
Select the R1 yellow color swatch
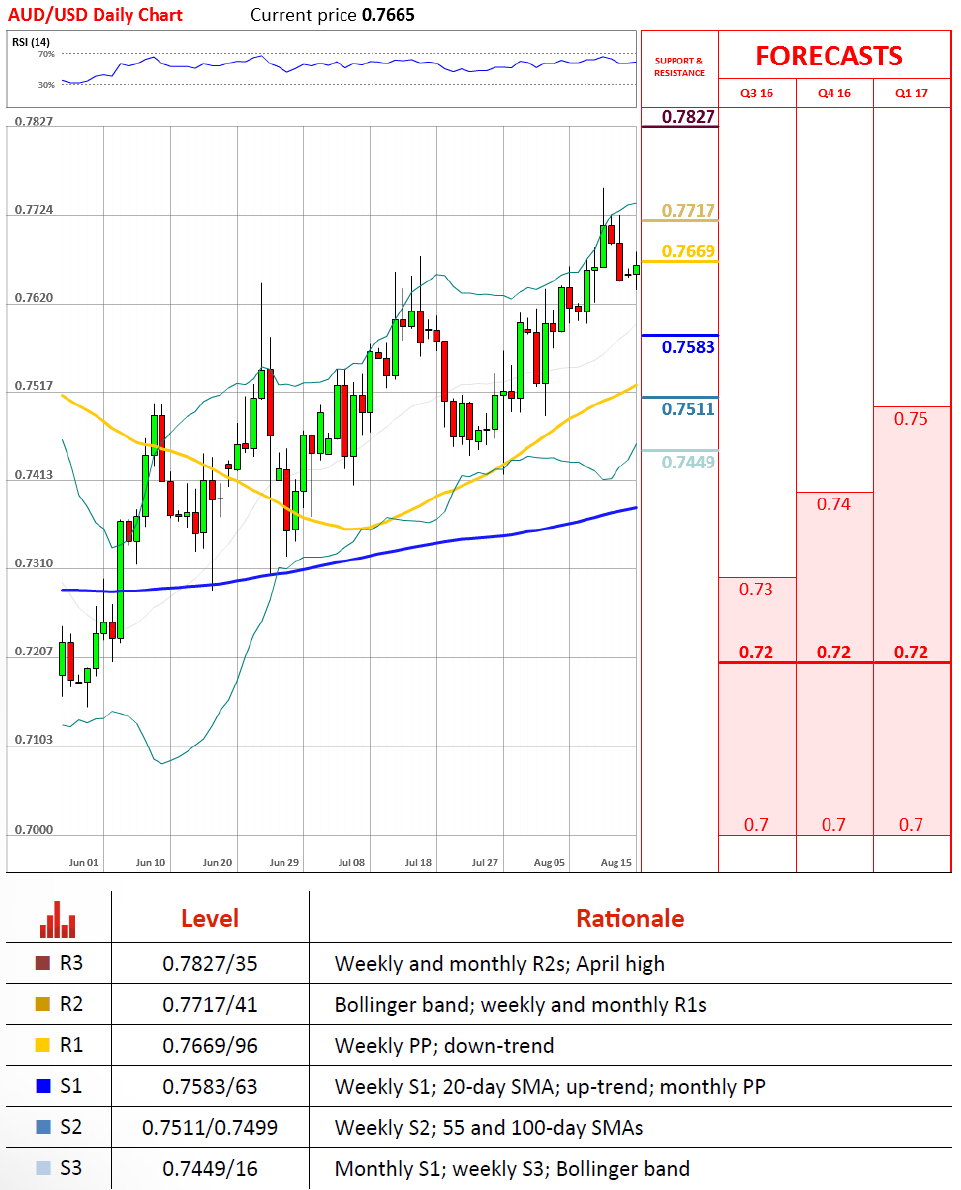pos(42,1045)
